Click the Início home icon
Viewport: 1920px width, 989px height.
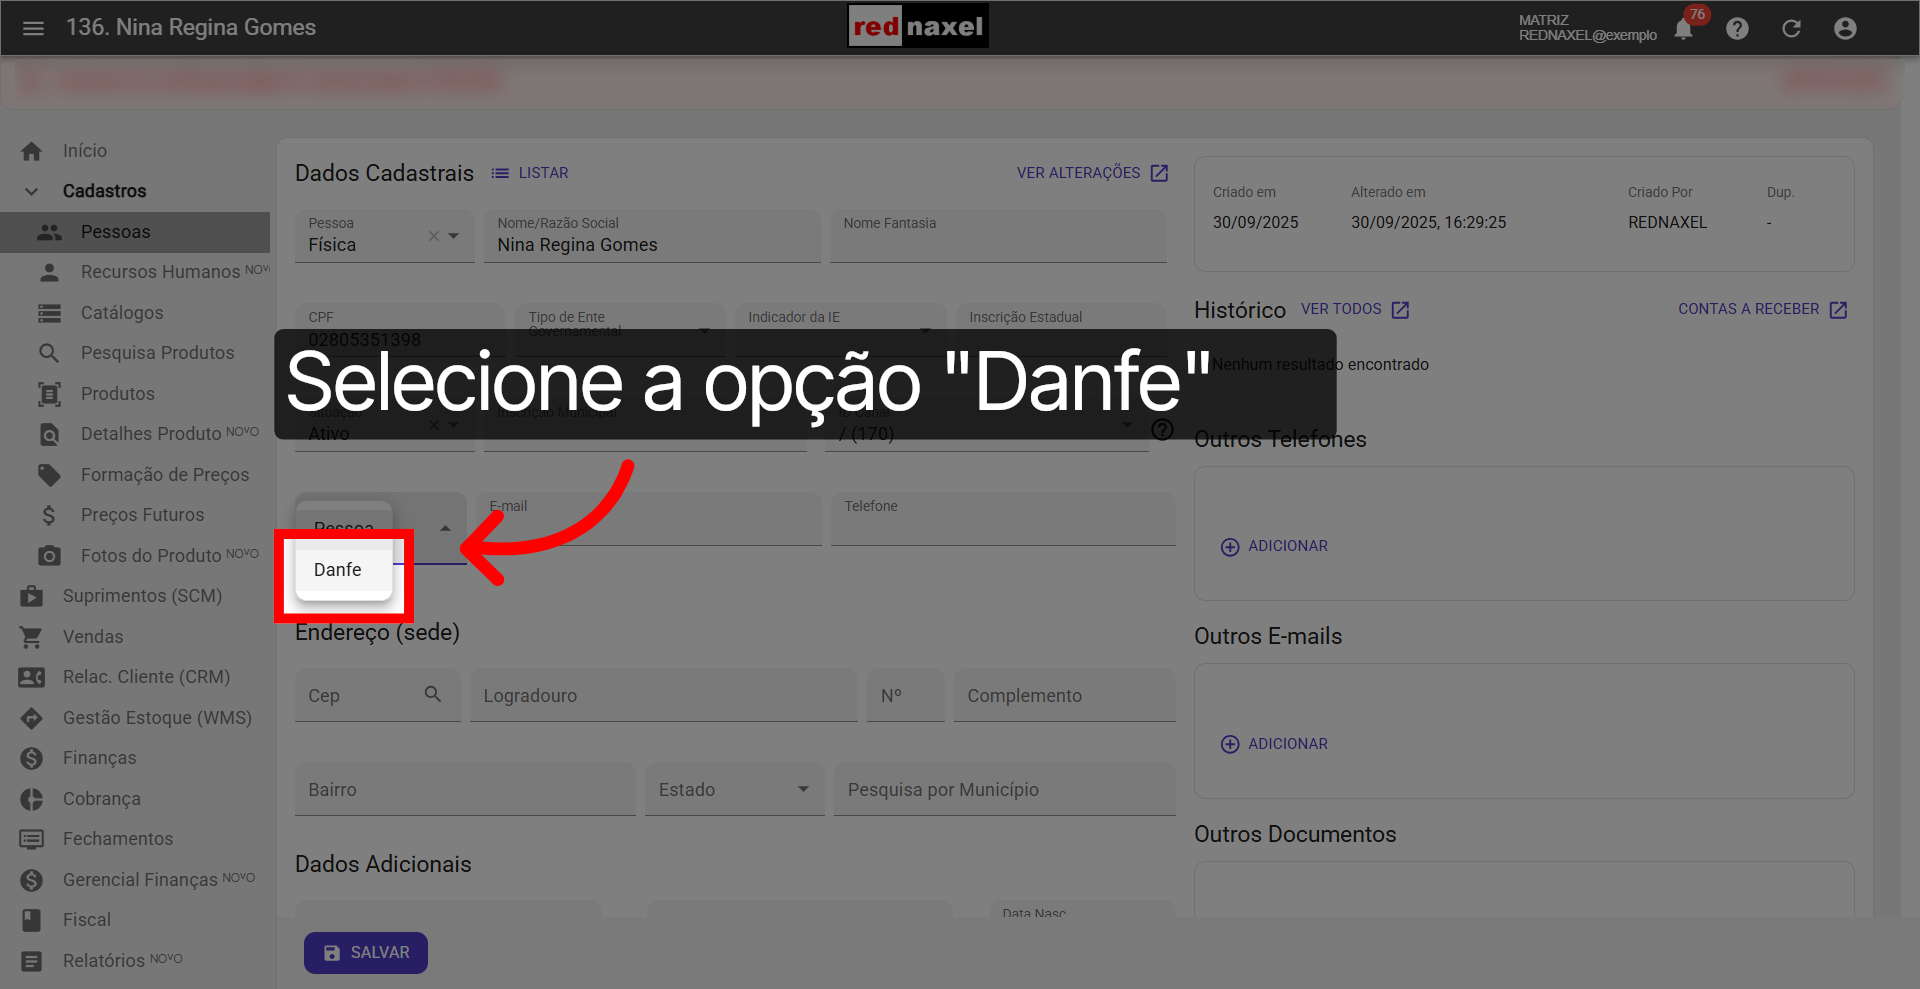(x=32, y=150)
